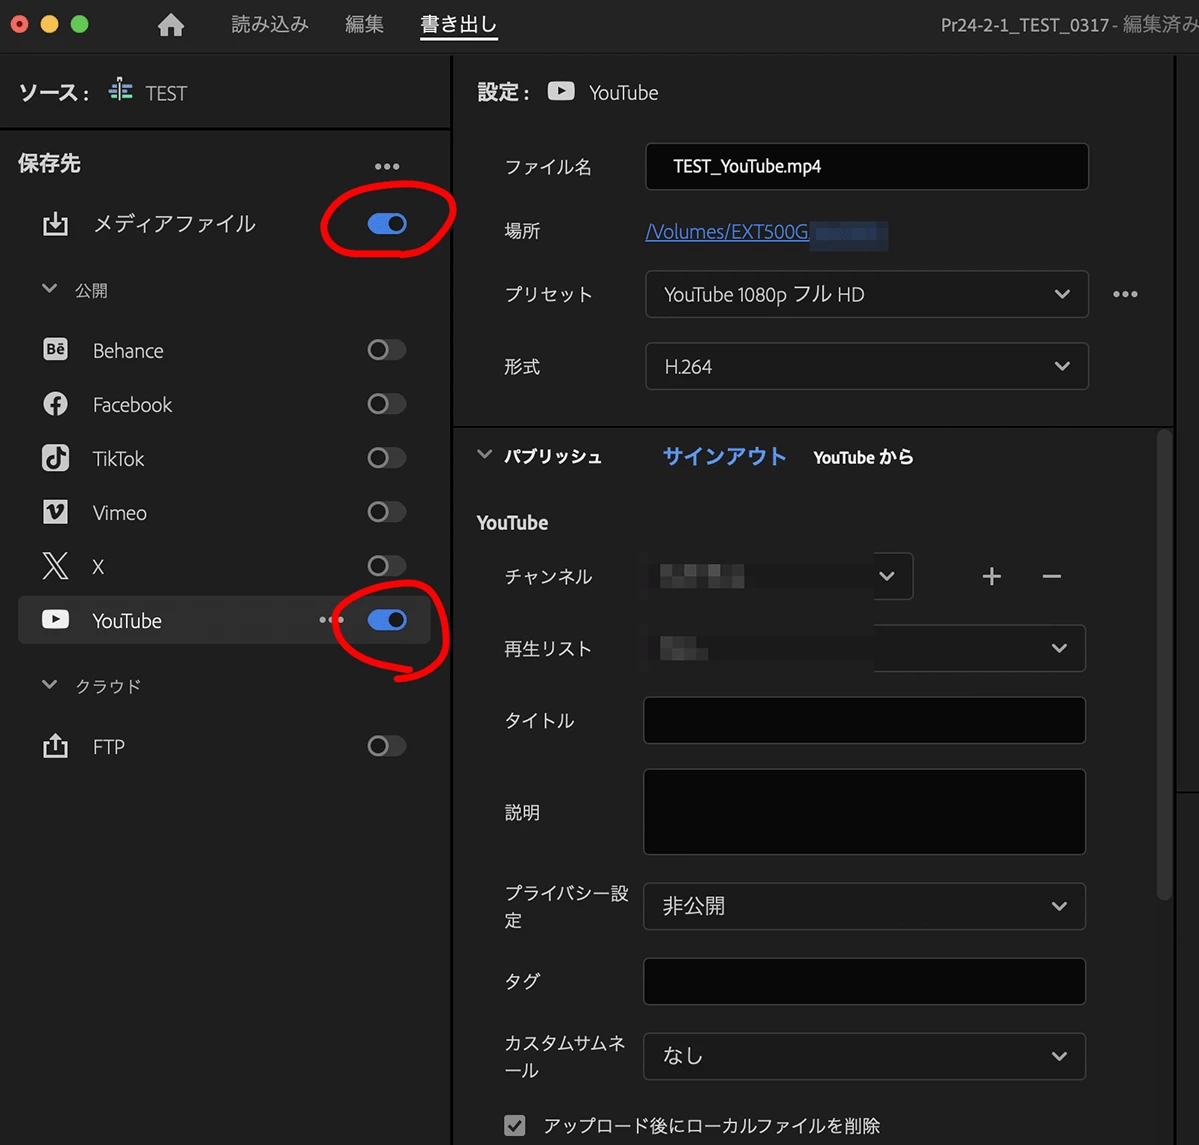Remove YouTube channel with minus
Viewport: 1199px width, 1145px height.
1051,576
